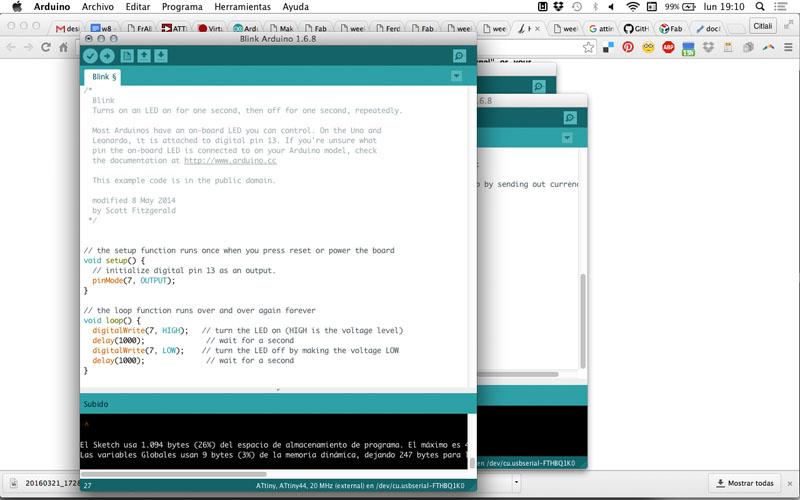Open the 20160321_1728 downloaded file
800x500 pixels.
(x=46, y=483)
